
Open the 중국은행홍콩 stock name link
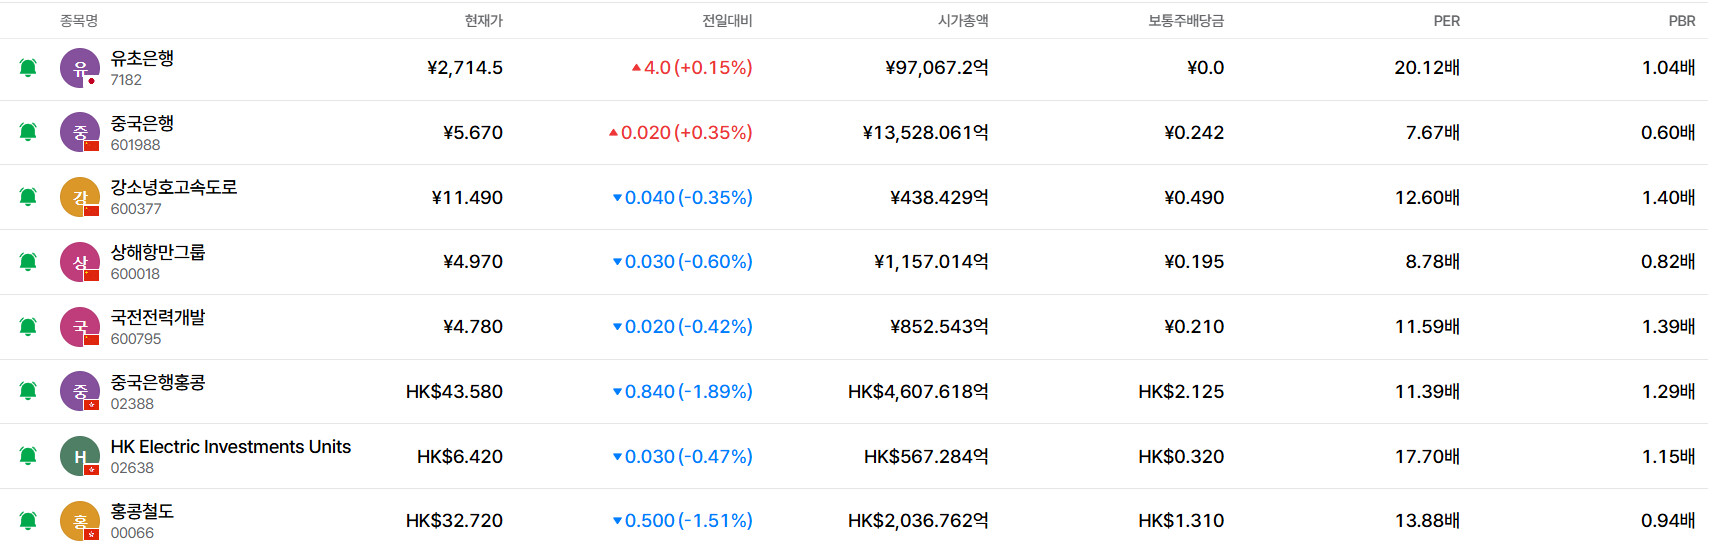158,382
